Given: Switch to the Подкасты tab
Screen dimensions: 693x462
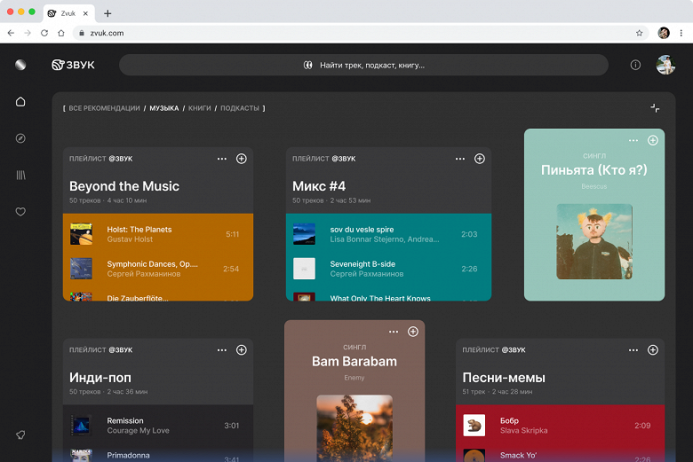Looking at the screenshot, I should 240,108.
